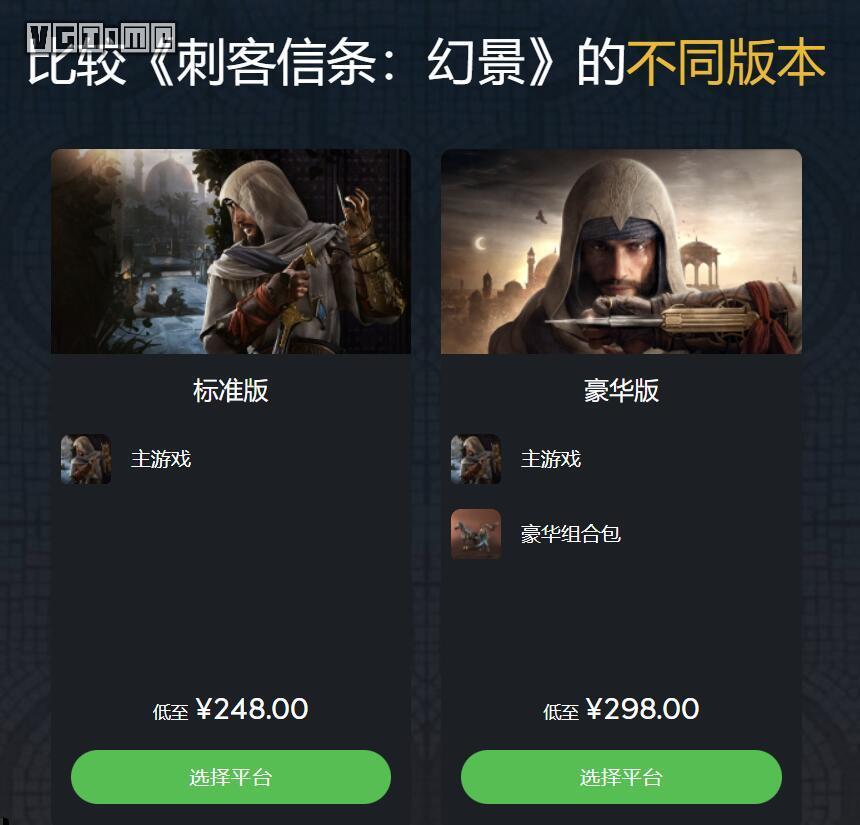860x825 pixels.
Task: Open the 豪华版 banner artwork
Action: (x=621, y=251)
